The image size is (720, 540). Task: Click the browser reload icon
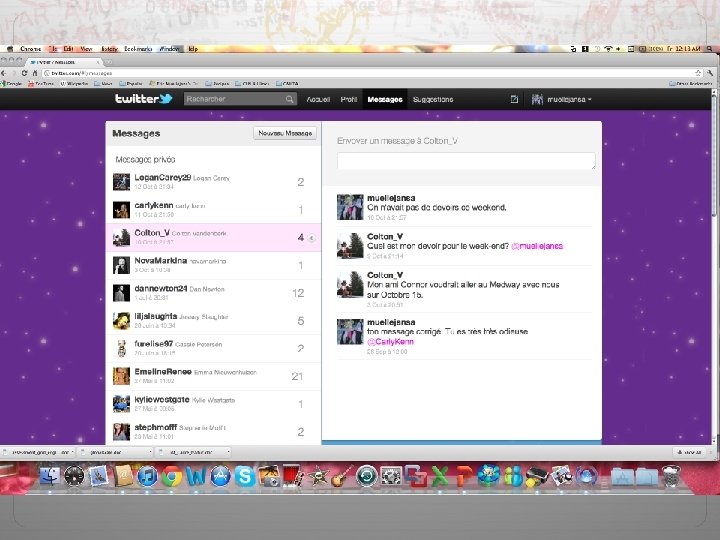tap(24, 73)
